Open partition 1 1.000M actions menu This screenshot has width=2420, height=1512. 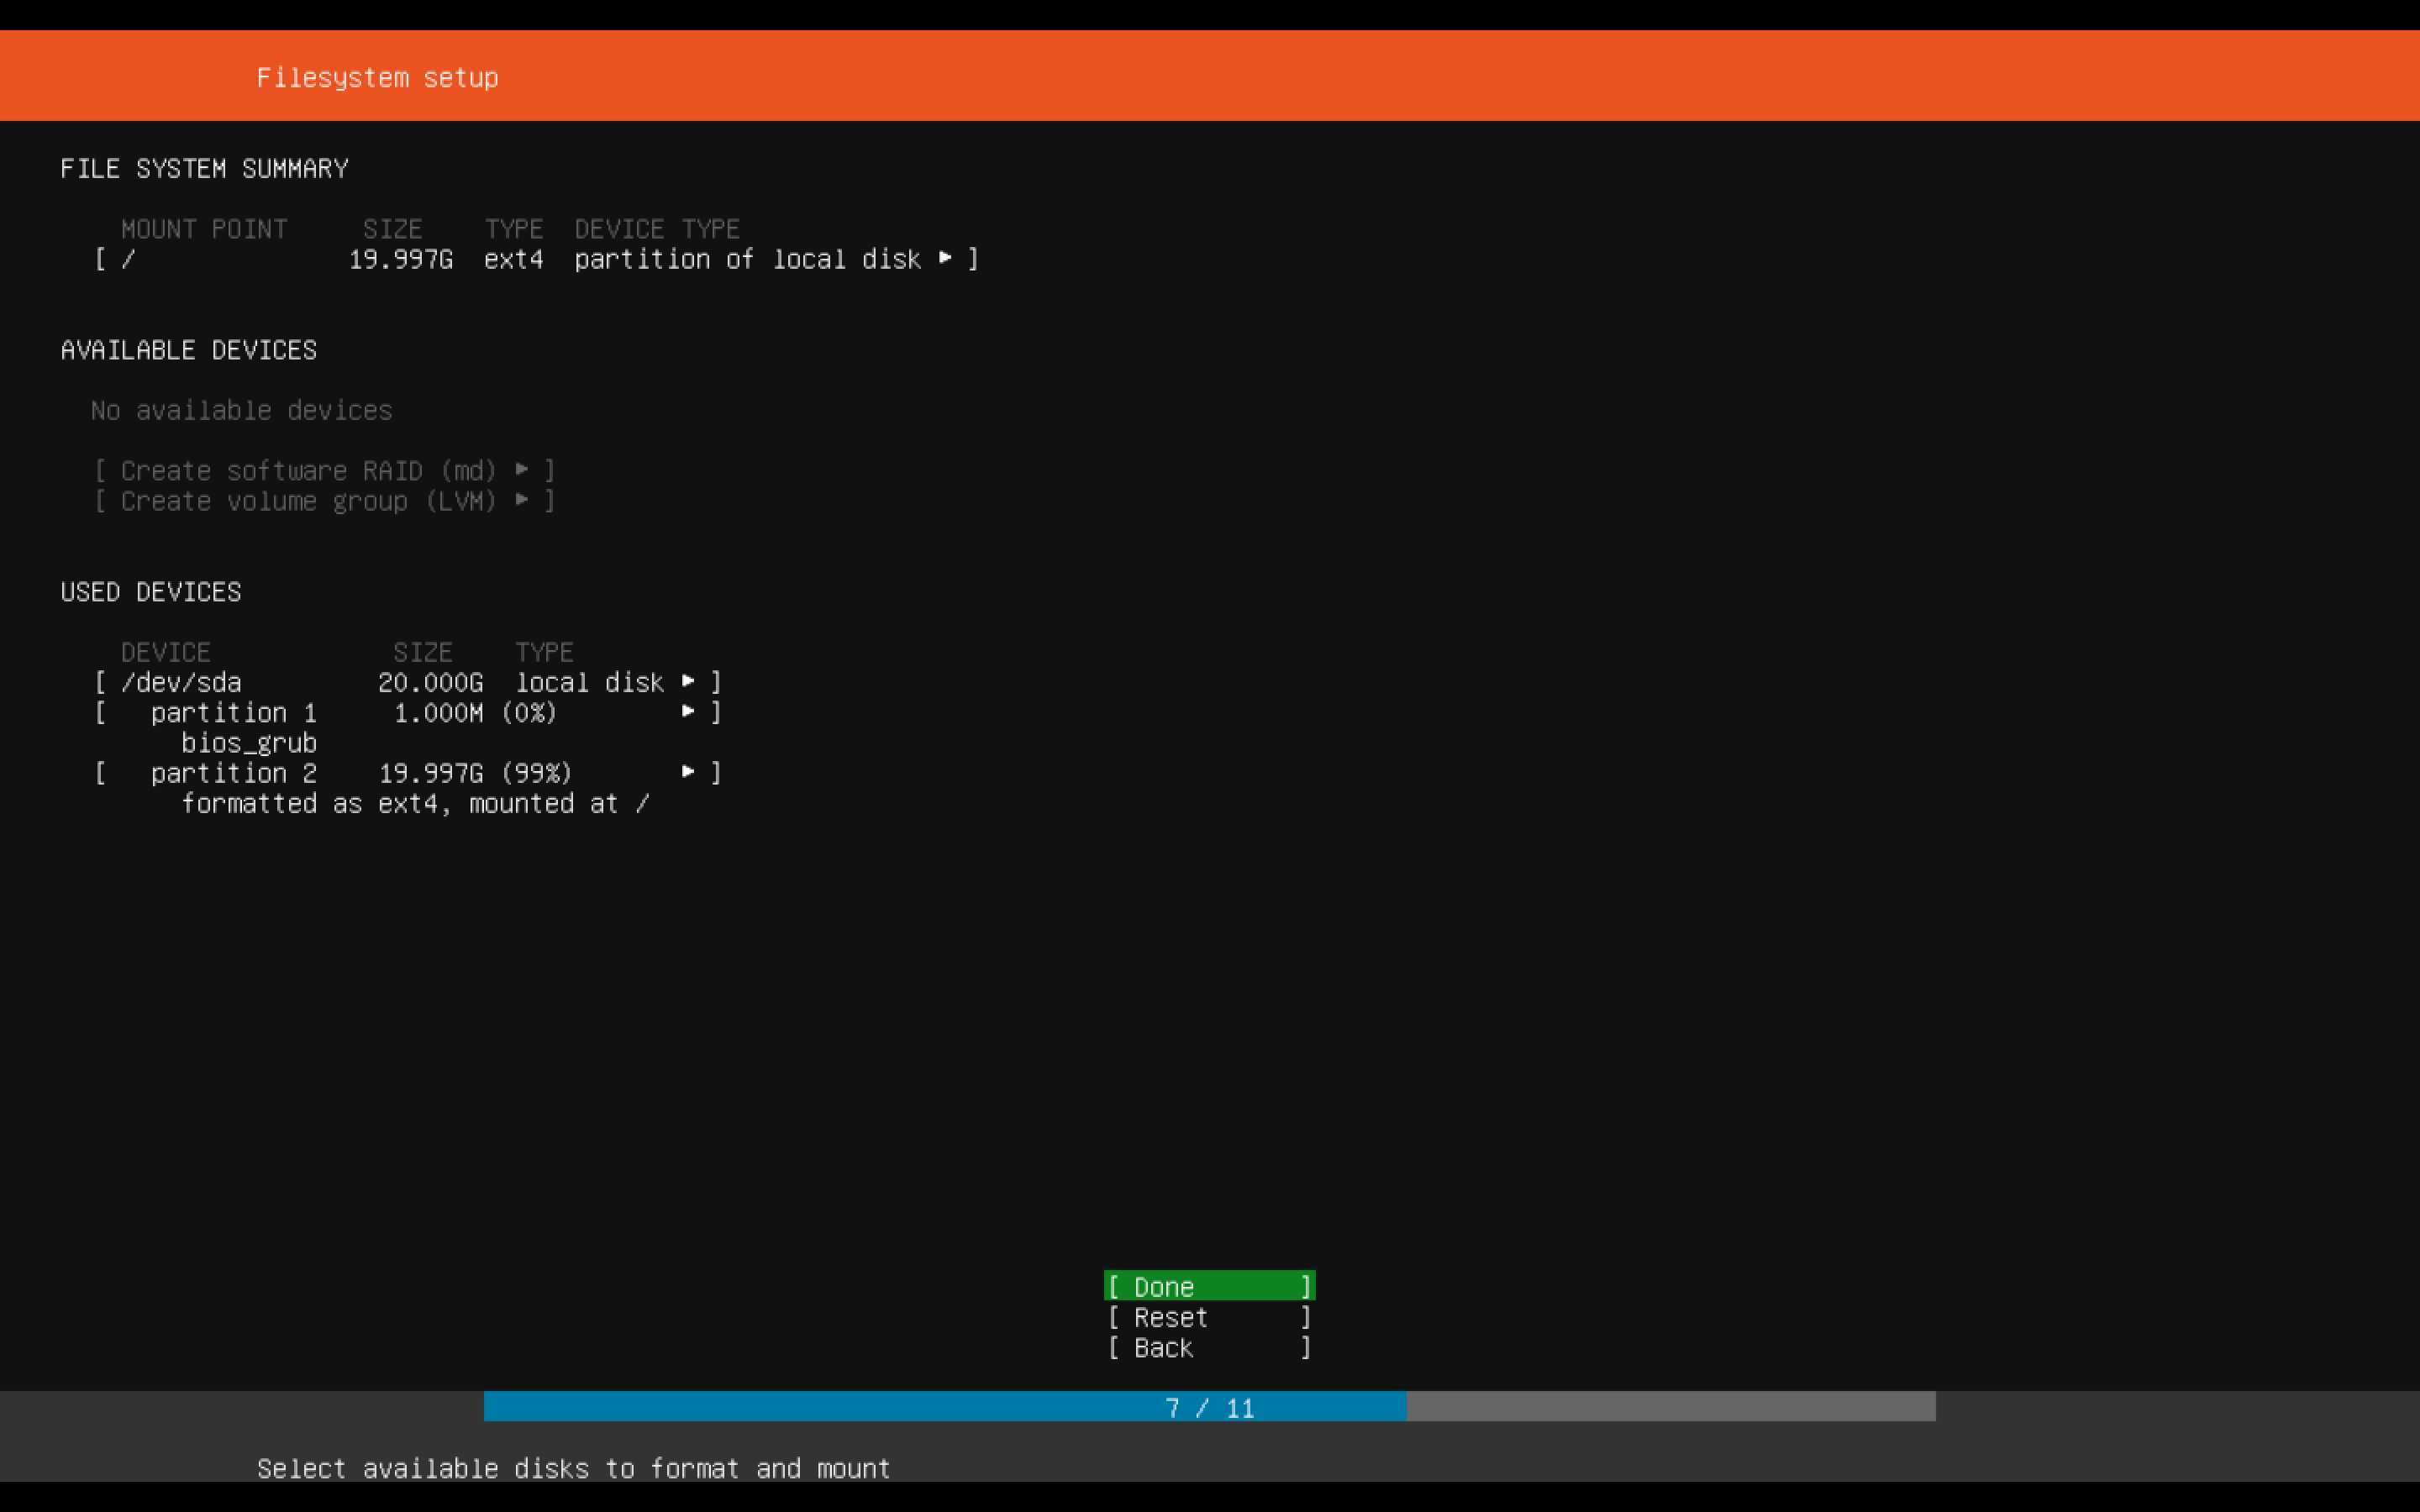[408, 712]
